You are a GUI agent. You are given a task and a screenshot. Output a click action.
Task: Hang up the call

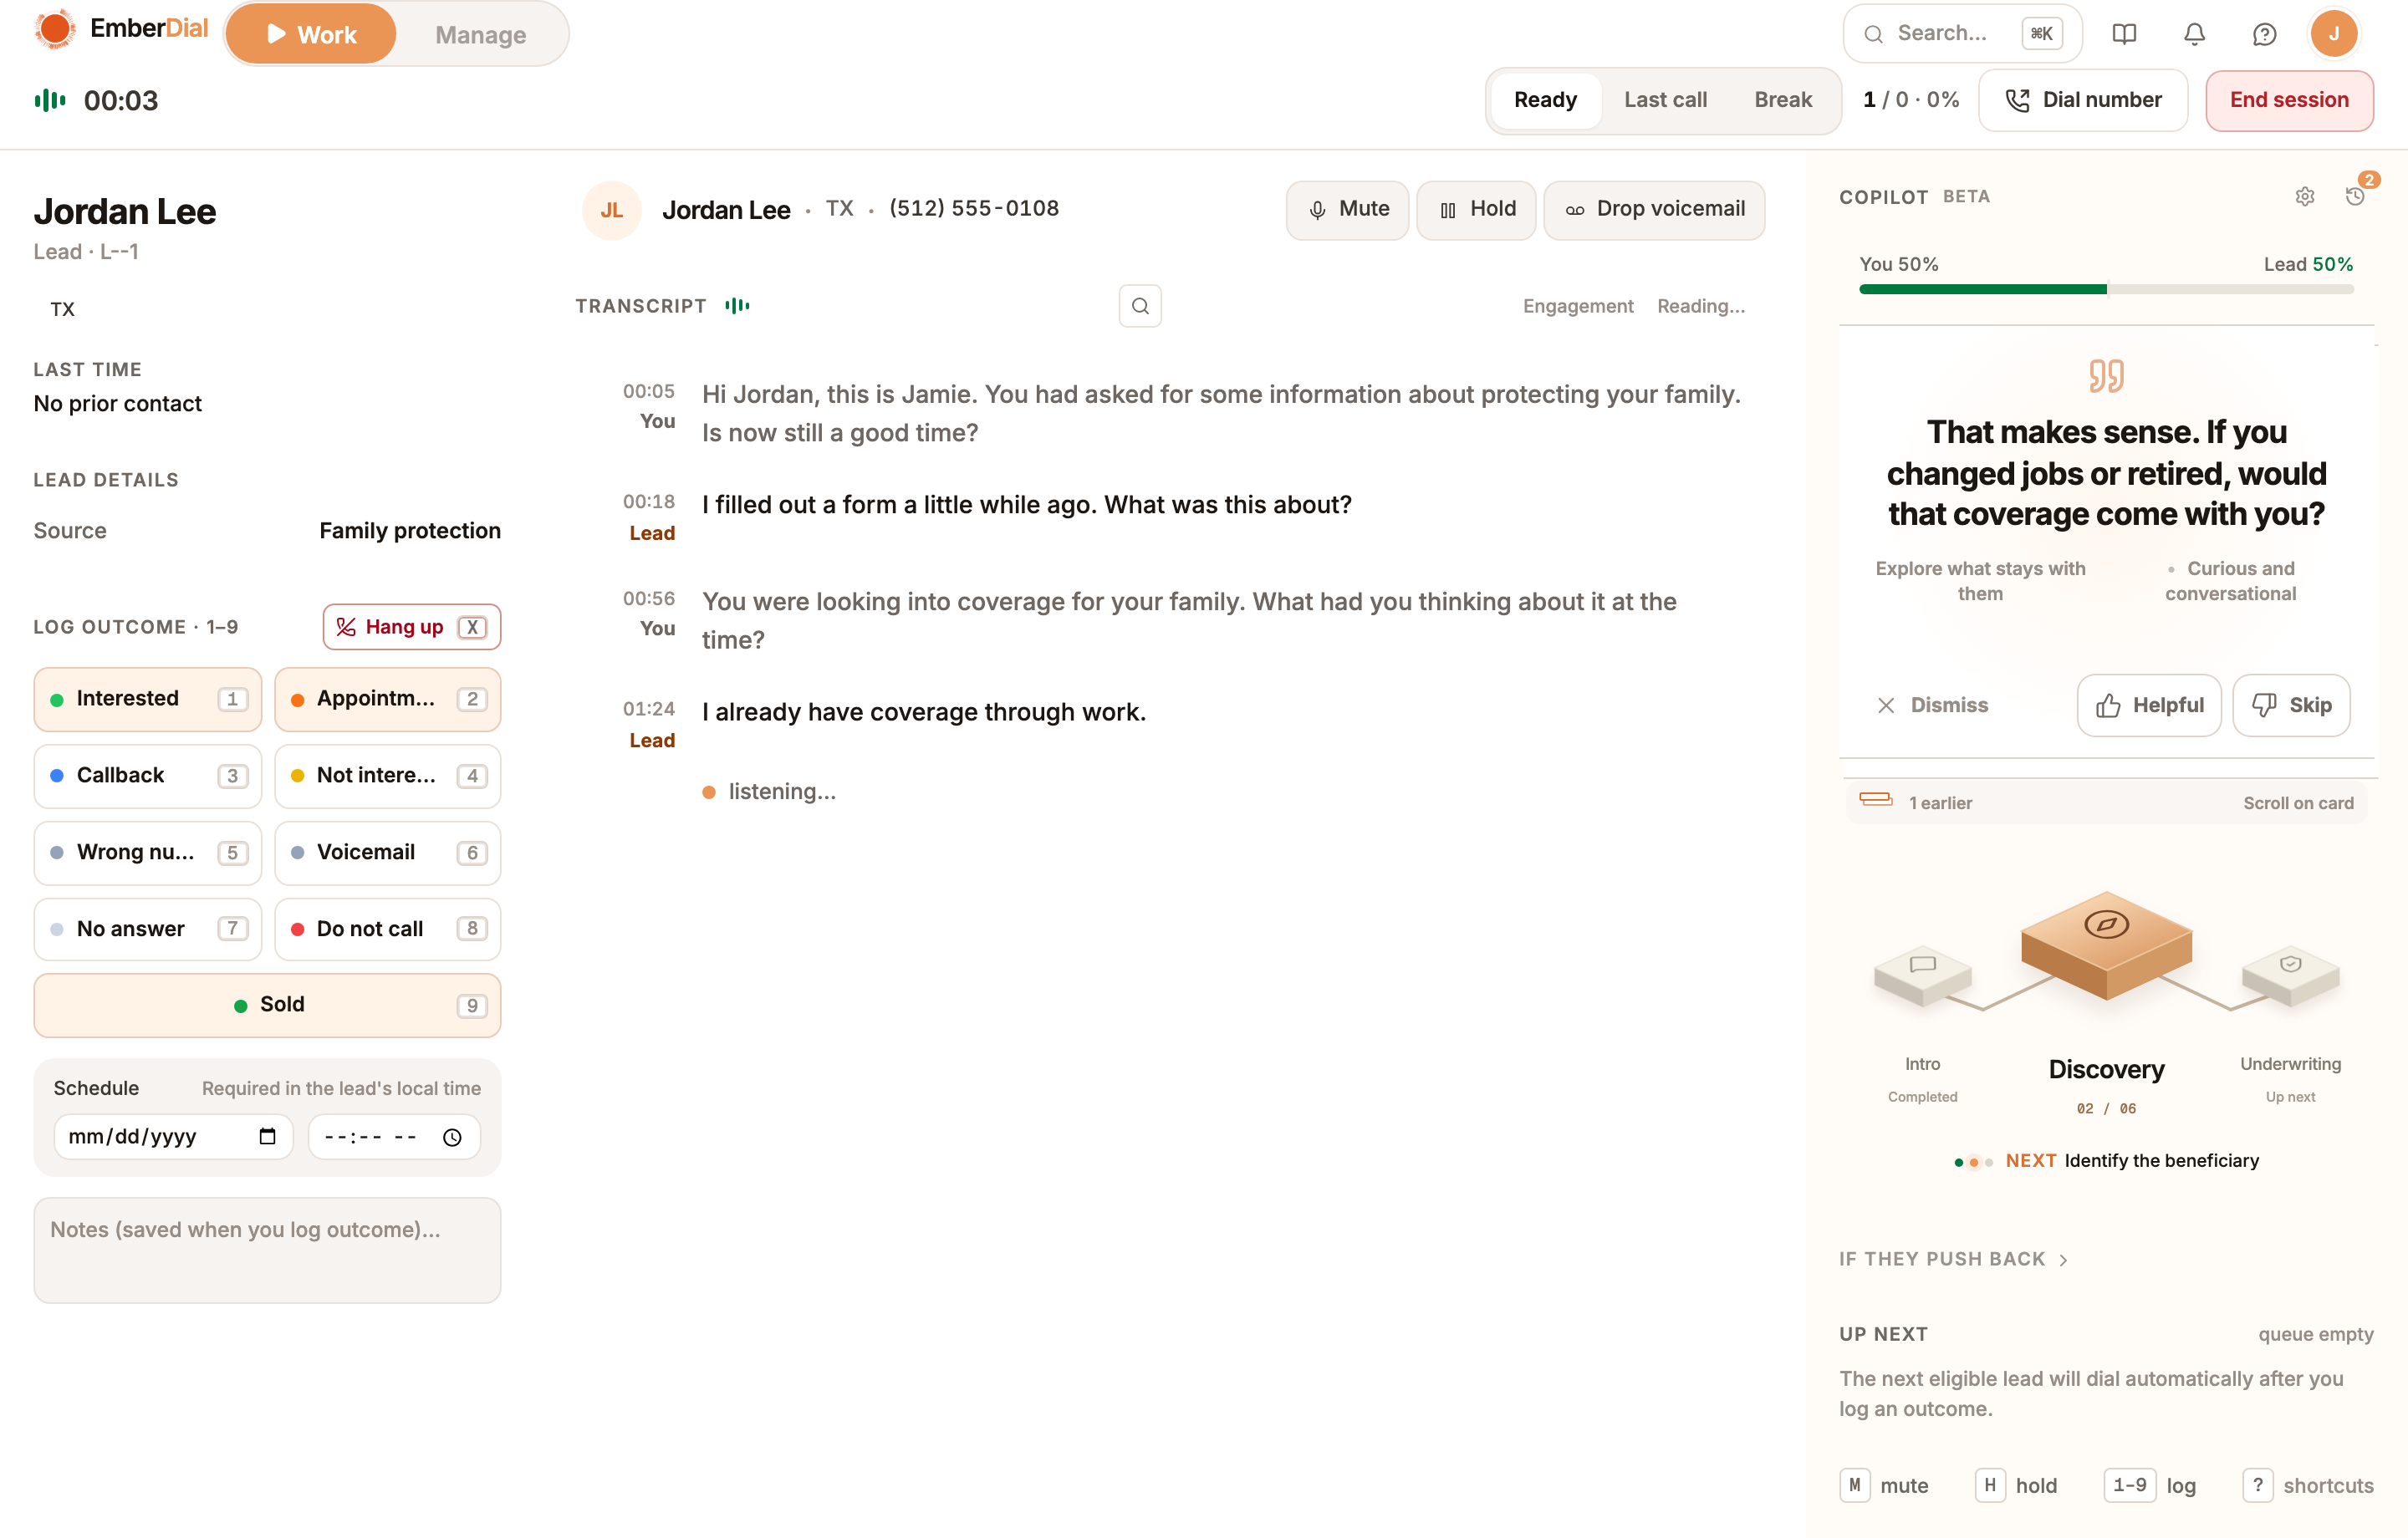click(411, 627)
